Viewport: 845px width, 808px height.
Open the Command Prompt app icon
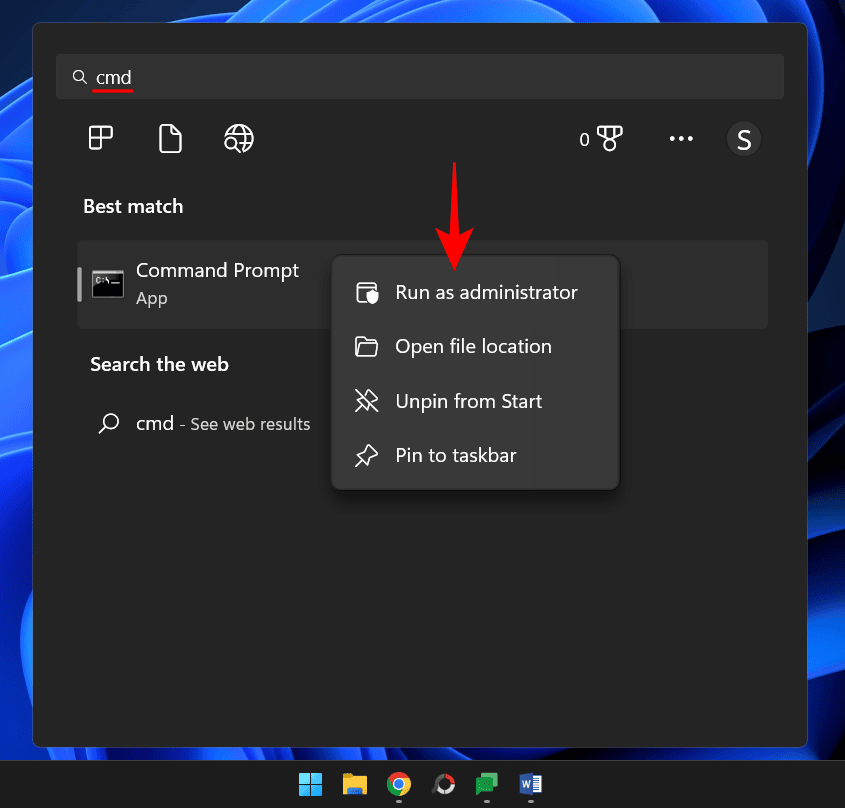tap(108, 283)
